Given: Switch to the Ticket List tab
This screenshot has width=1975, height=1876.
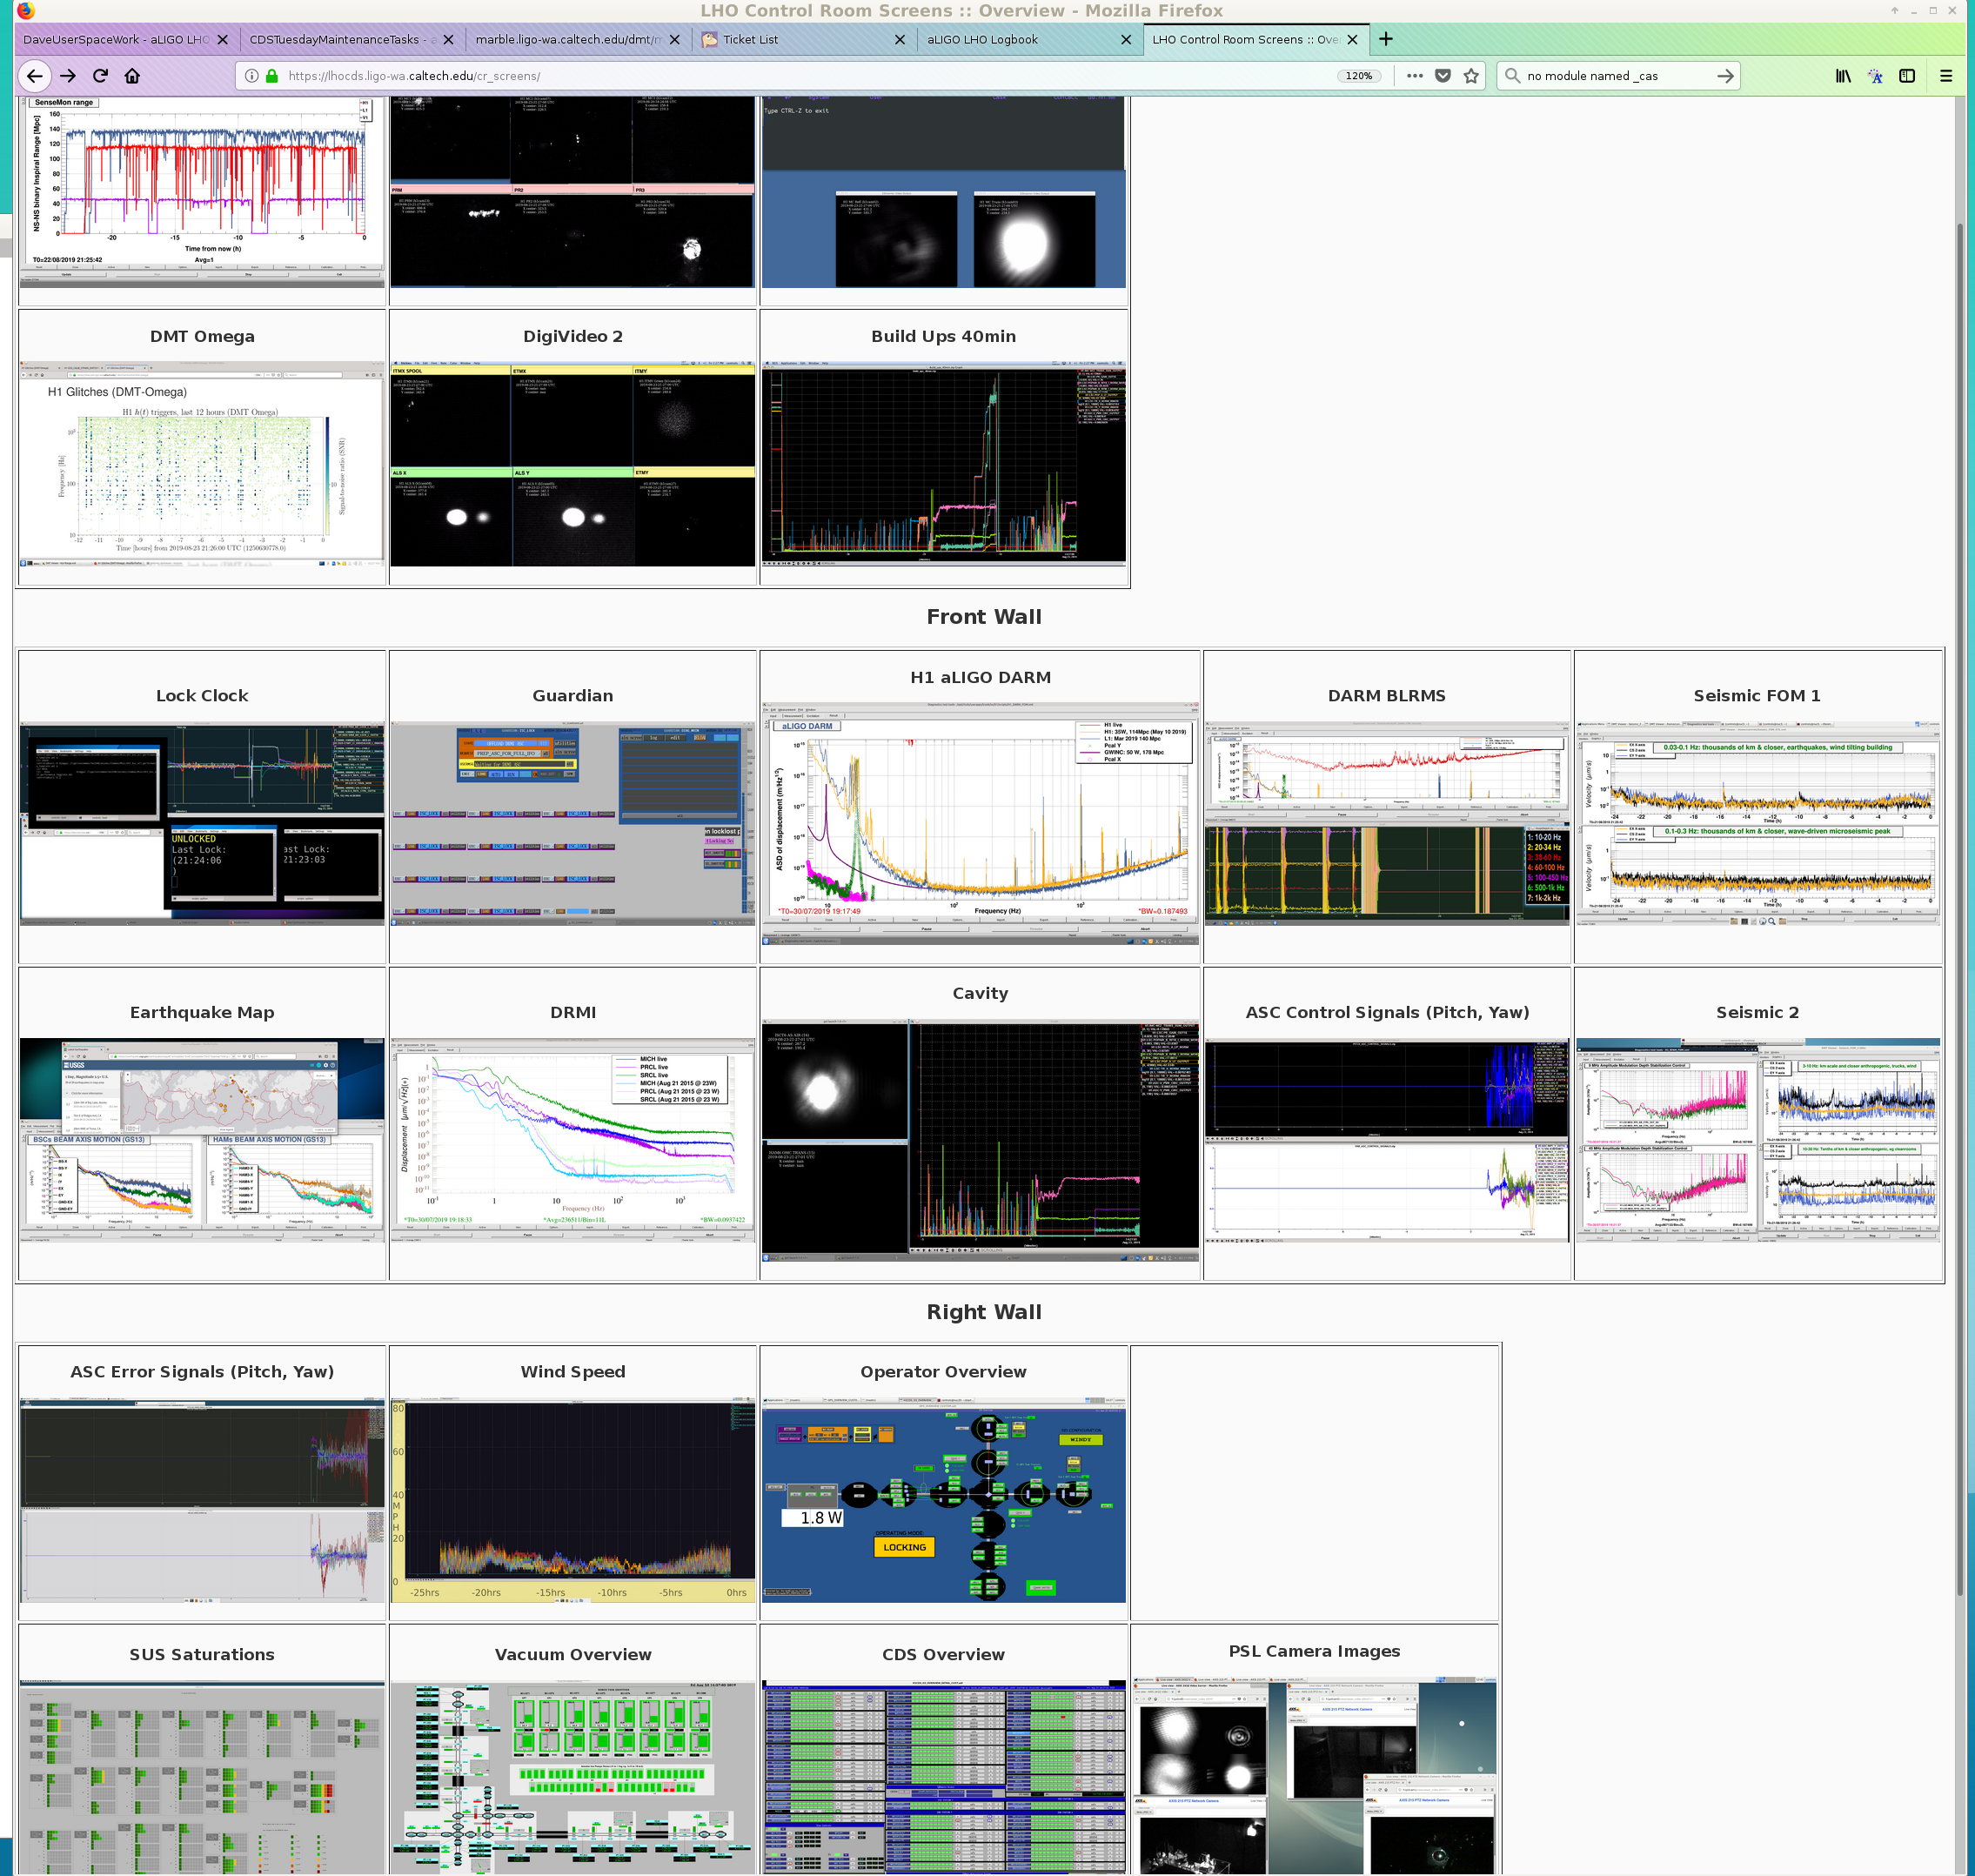Looking at the screenshot, I should point(804,40).
